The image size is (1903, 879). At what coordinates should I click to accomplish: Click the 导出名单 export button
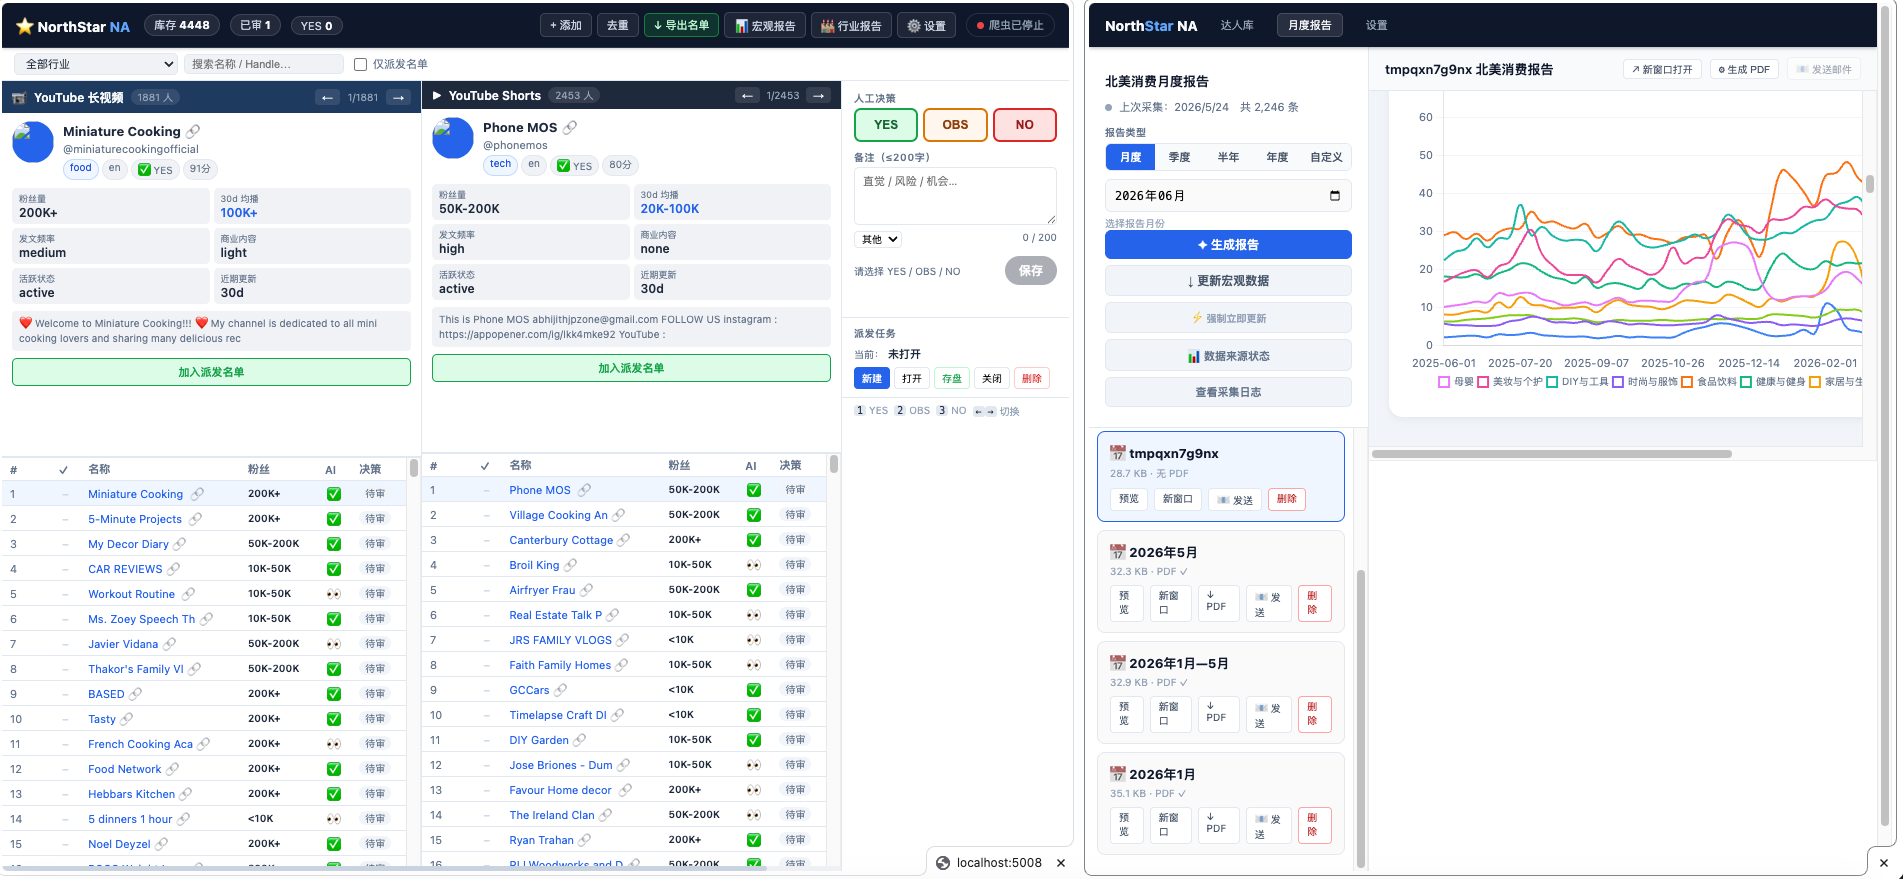coord(681,26)
